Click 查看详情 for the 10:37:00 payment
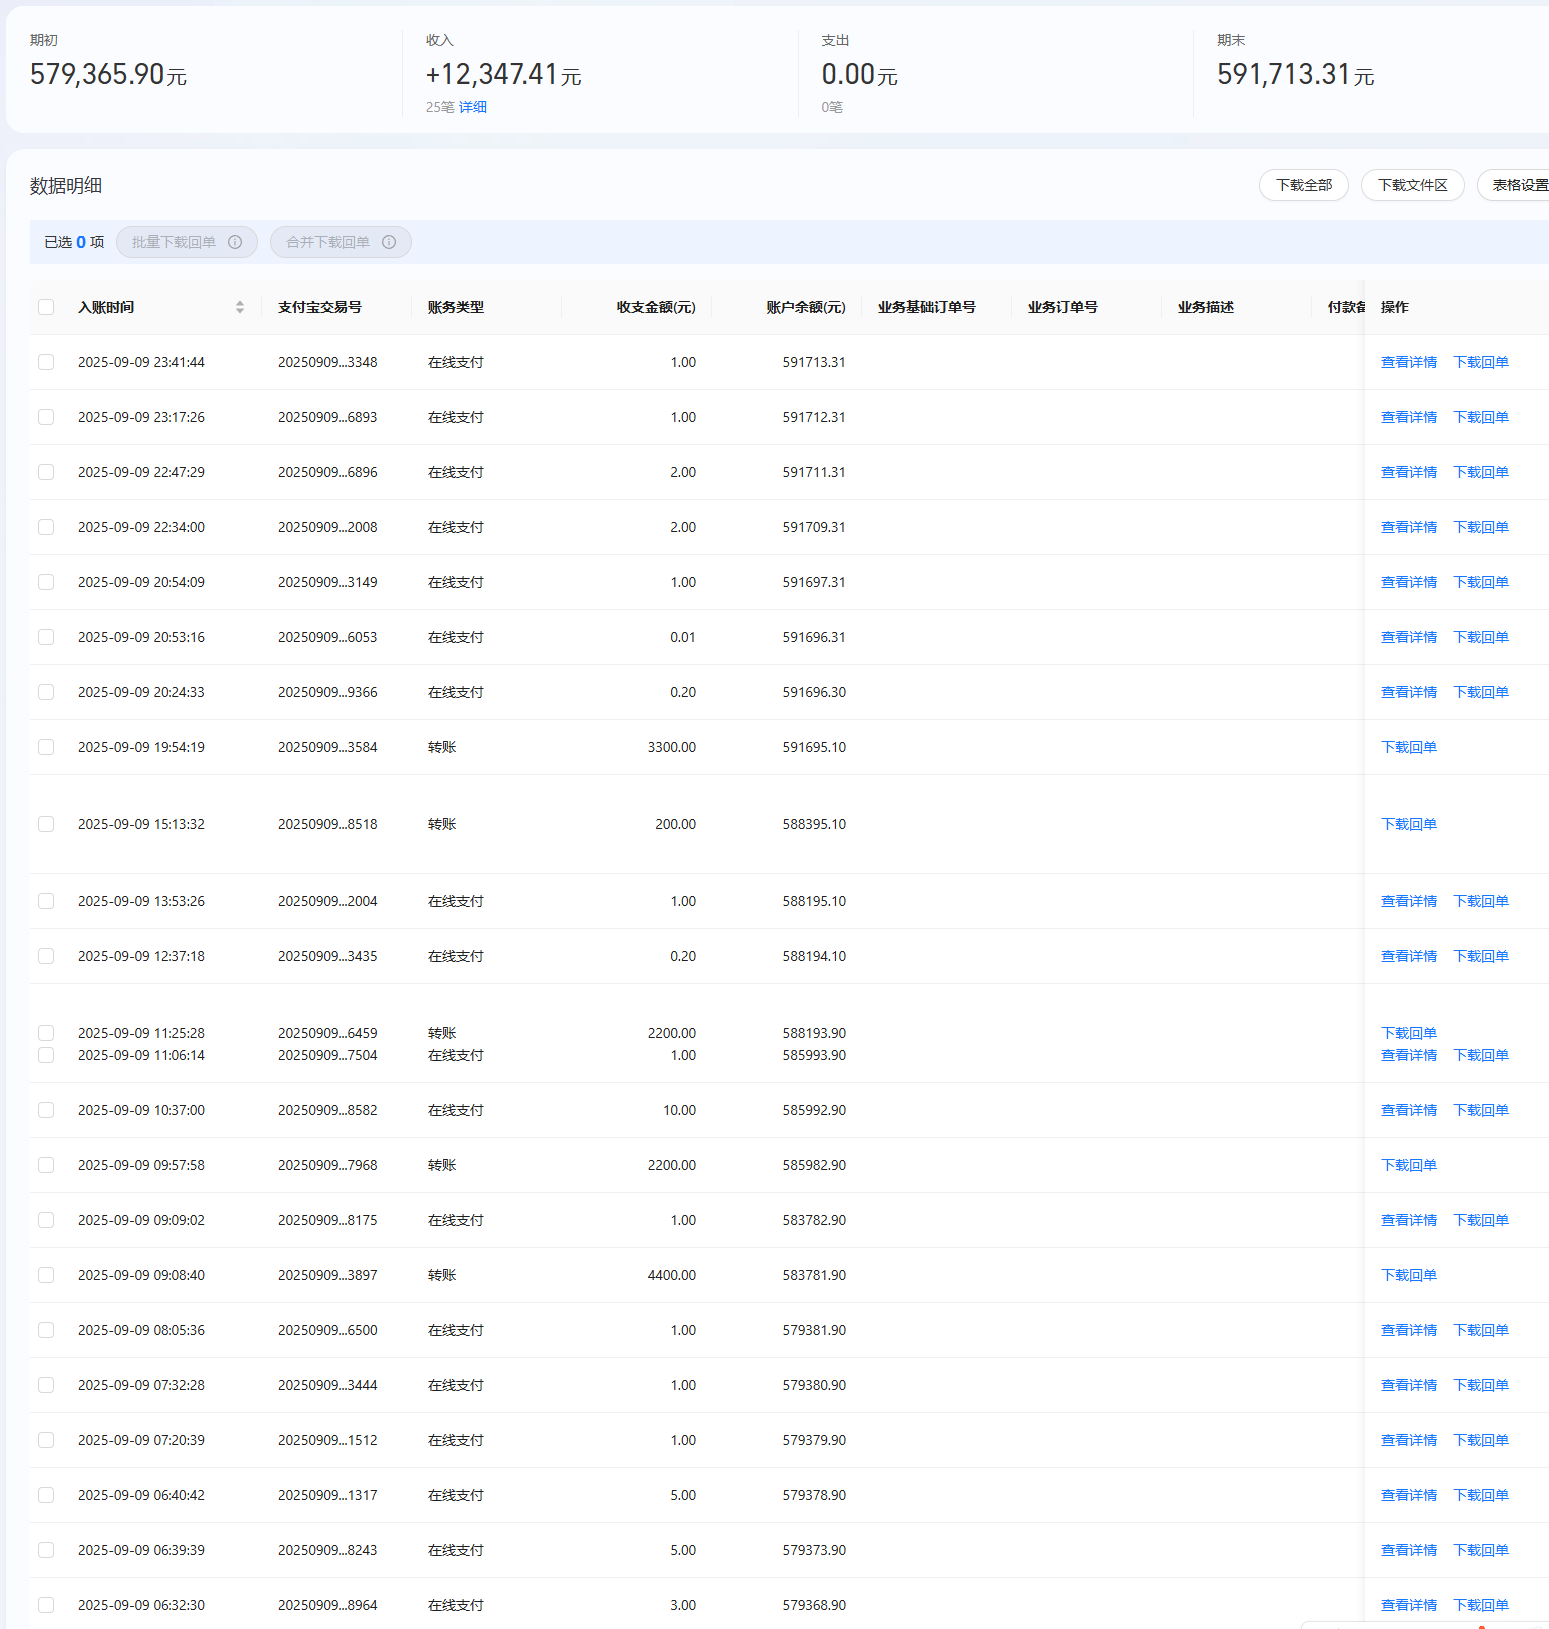 coord(1408,1110)
